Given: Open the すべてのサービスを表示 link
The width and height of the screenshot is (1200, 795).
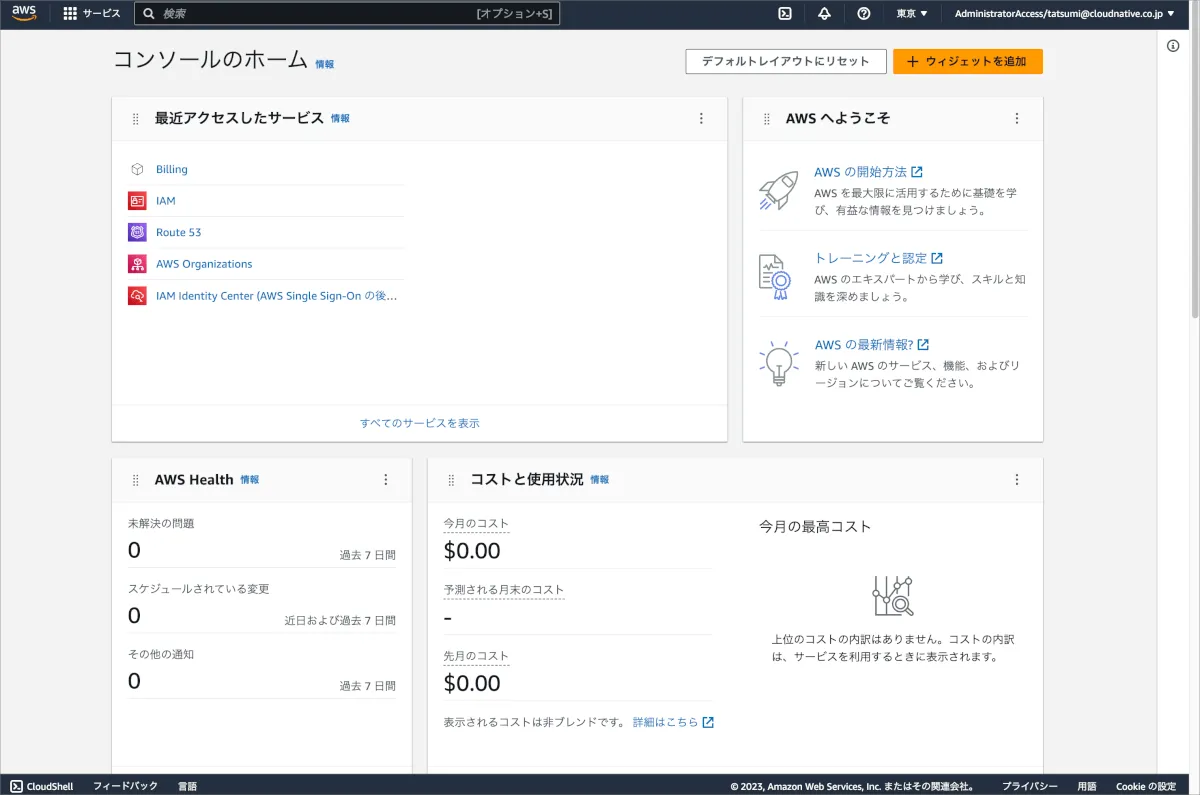Looking at the screenshot, I should click(419, 423).
